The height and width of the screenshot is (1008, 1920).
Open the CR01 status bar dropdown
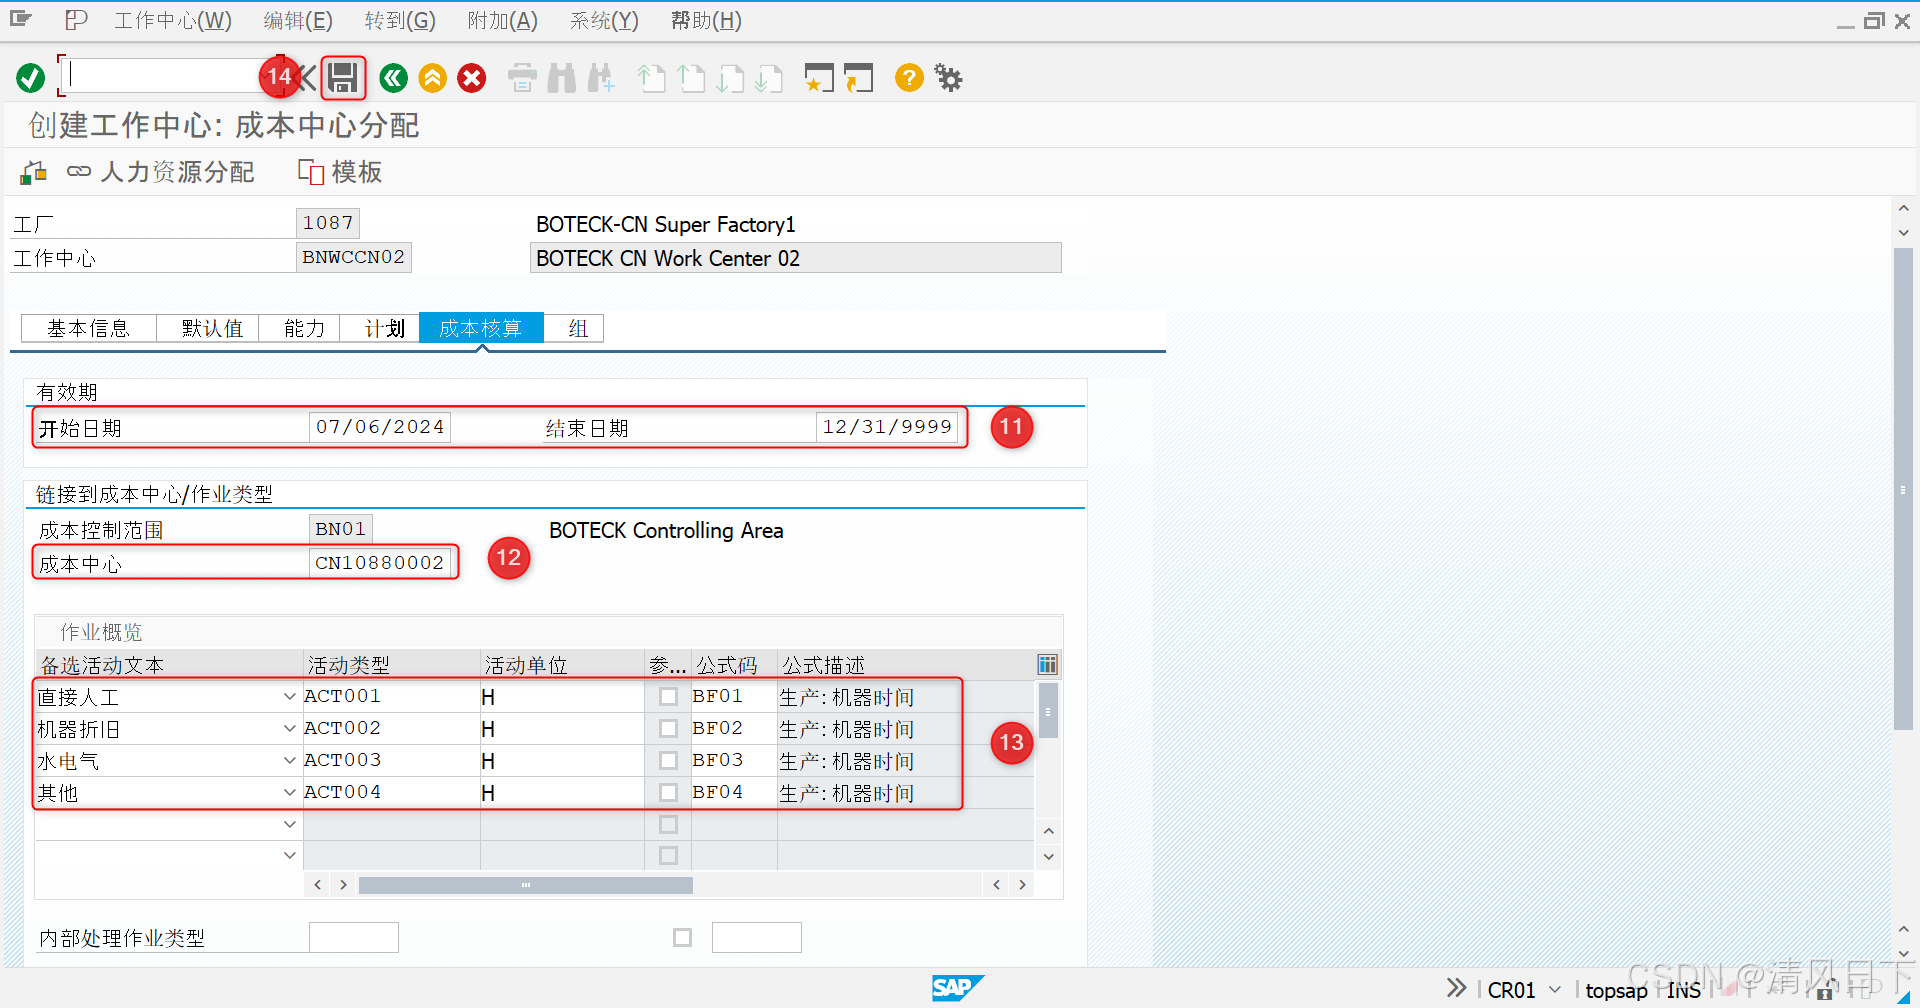tap(1555, 990)
